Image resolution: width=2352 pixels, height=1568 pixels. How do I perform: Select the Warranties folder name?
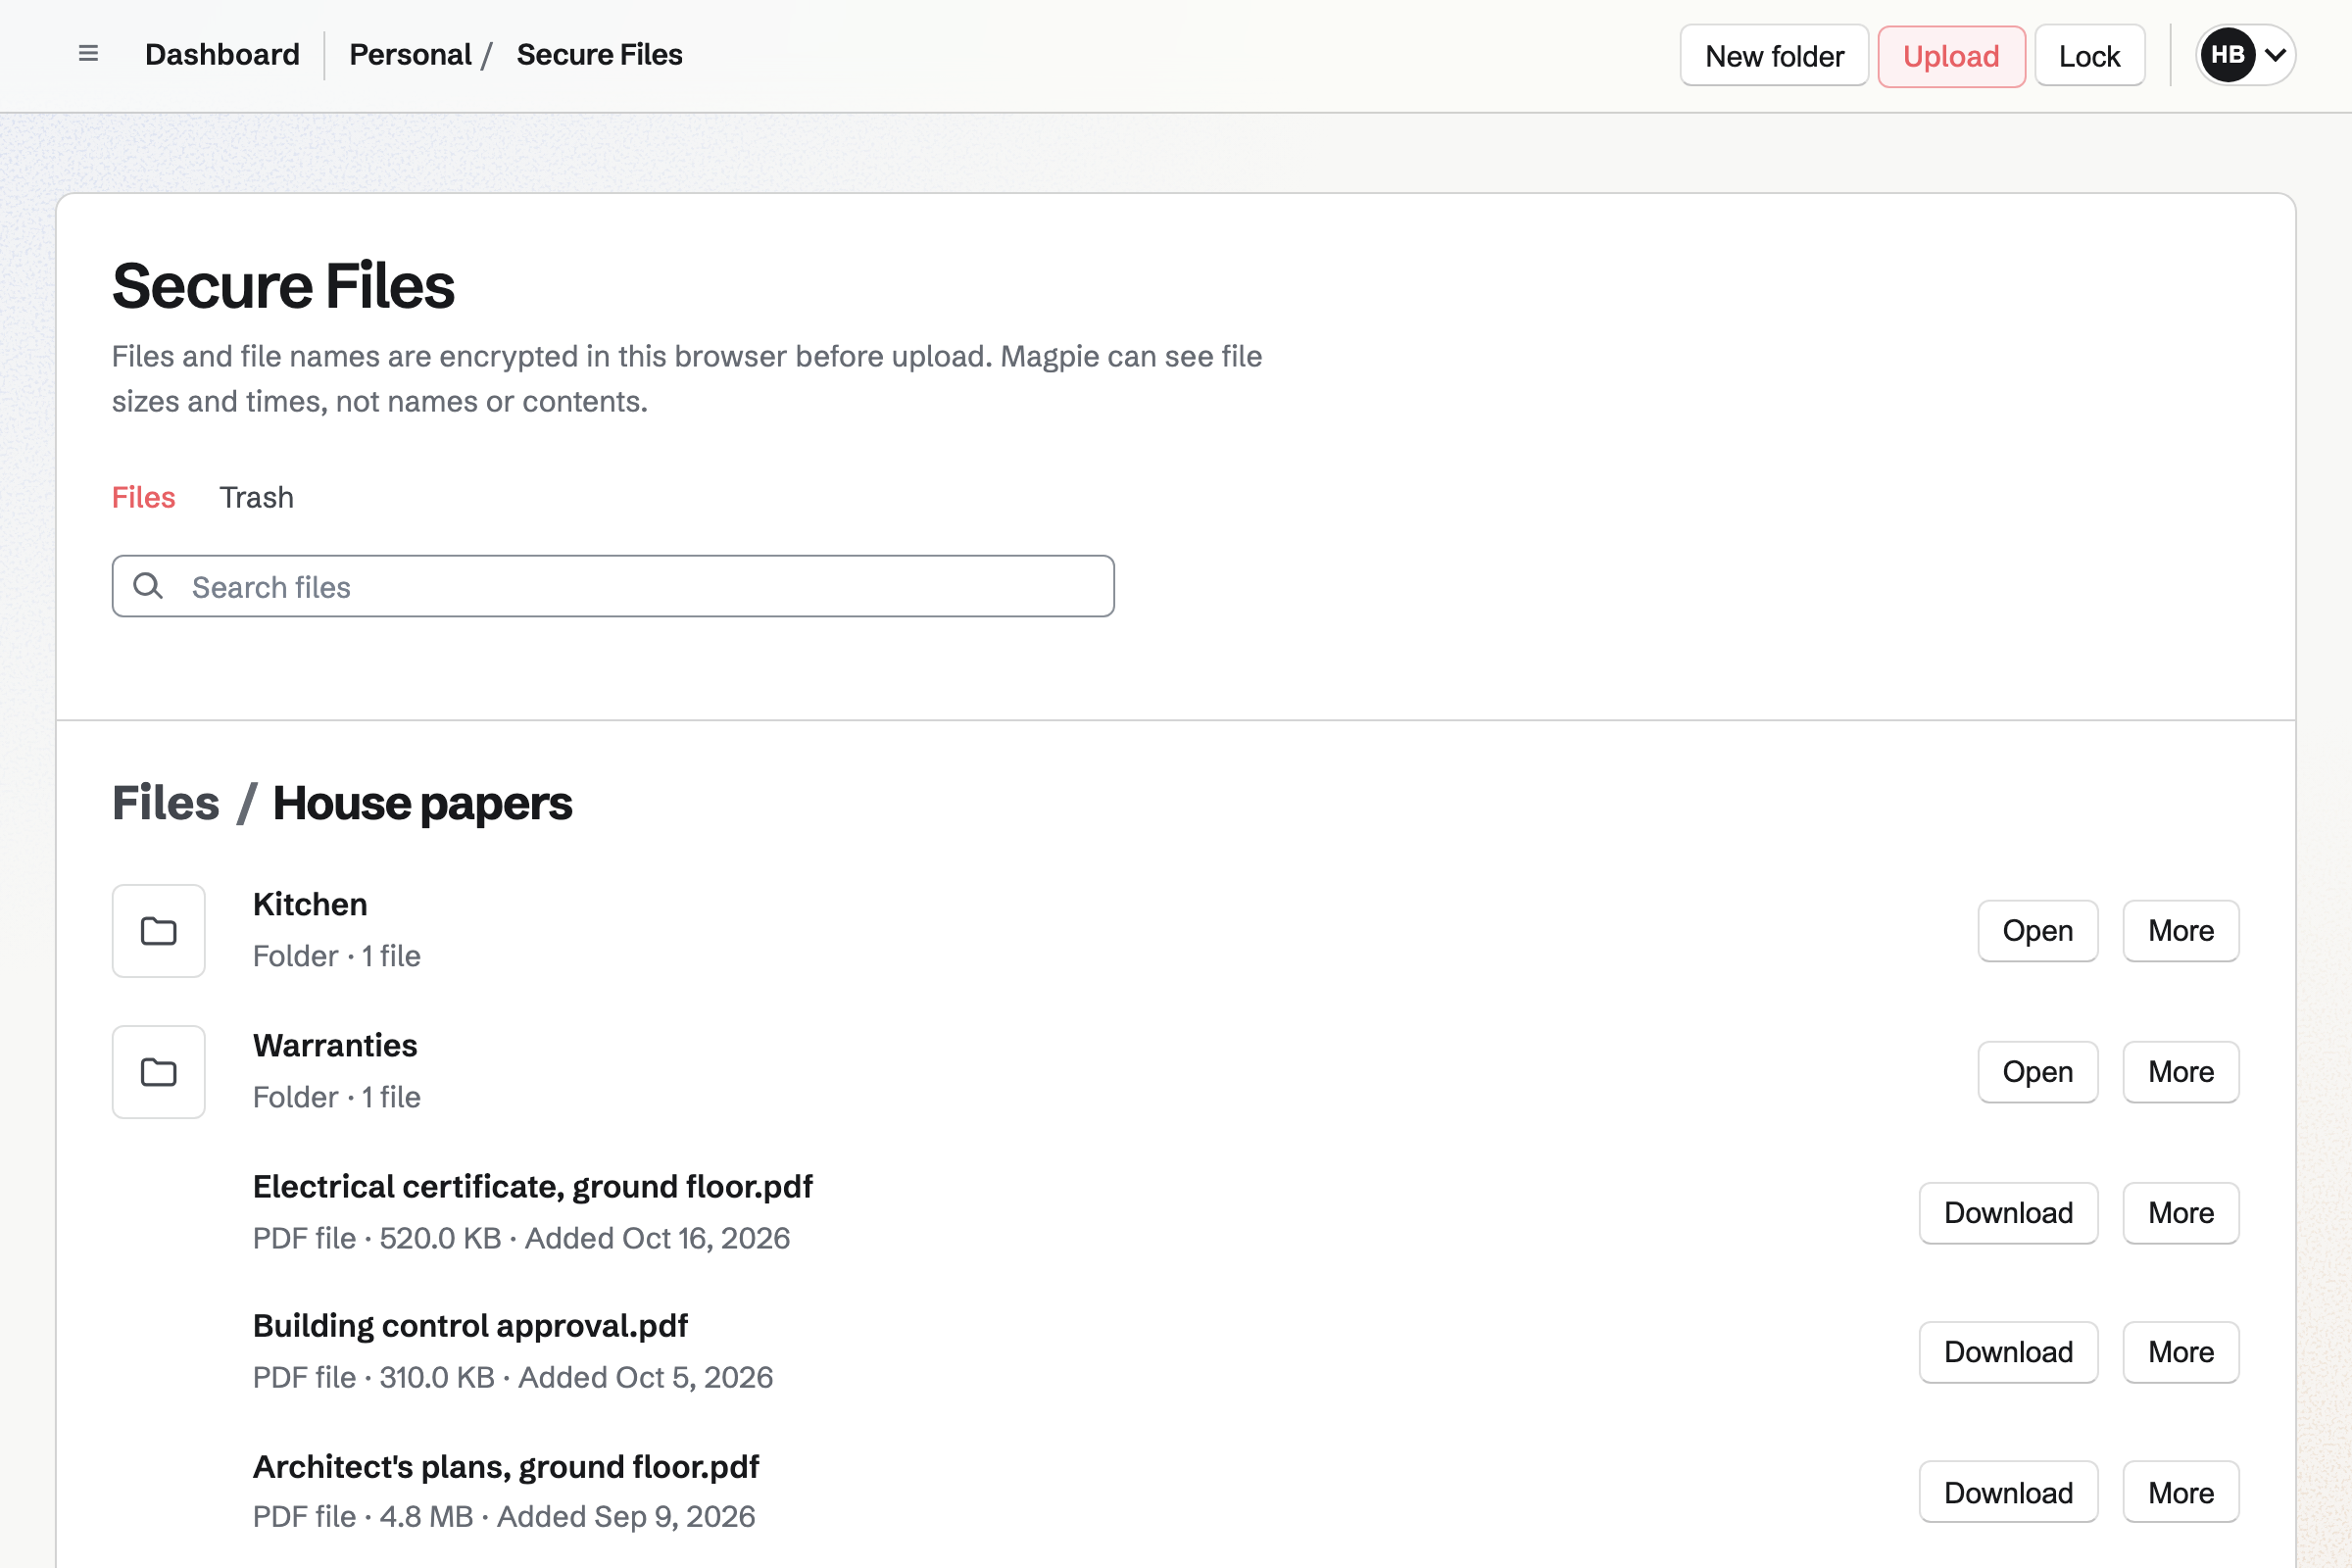click(335, 1045)
